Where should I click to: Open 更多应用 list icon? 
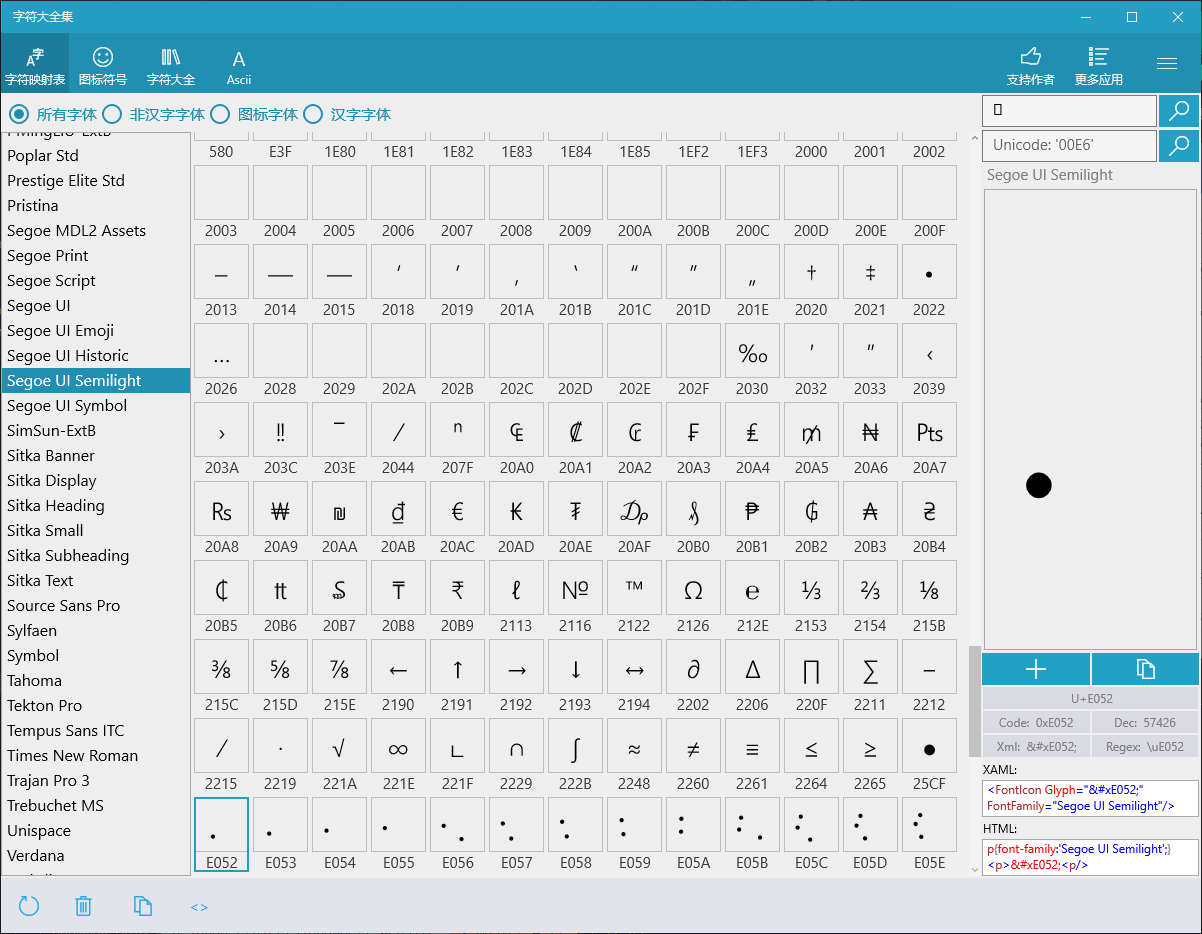pyautogui.click(x=1098, y=63)
